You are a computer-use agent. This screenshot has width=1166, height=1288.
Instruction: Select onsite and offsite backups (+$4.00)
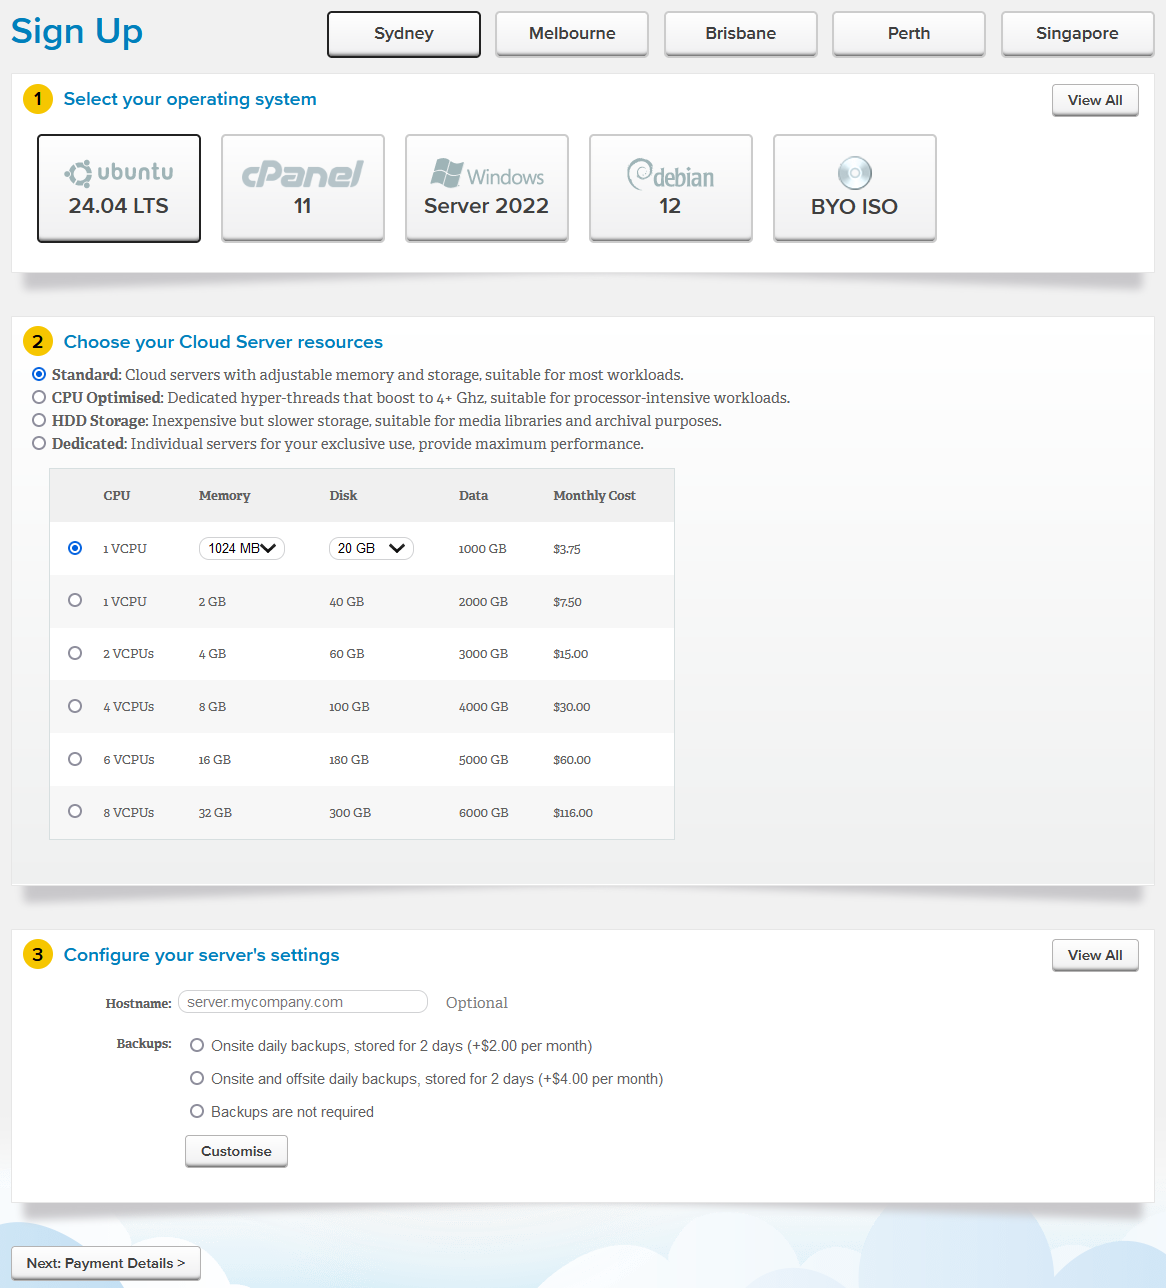(x=197, y=1079)
